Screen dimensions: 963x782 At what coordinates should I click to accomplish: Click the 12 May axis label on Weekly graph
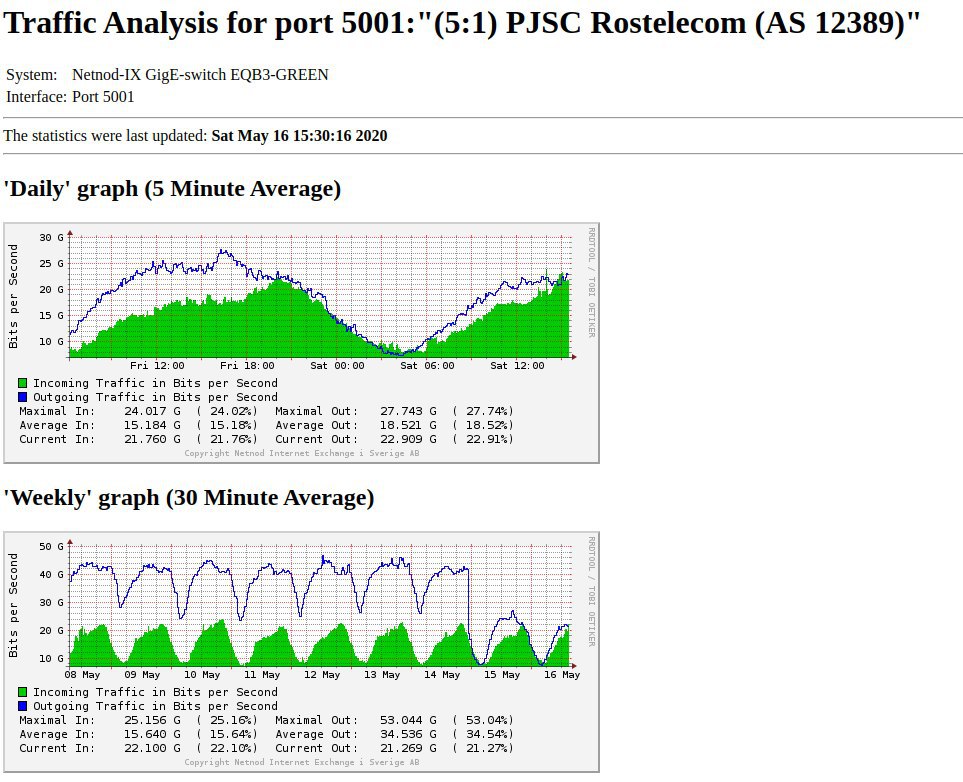point(322,674)
